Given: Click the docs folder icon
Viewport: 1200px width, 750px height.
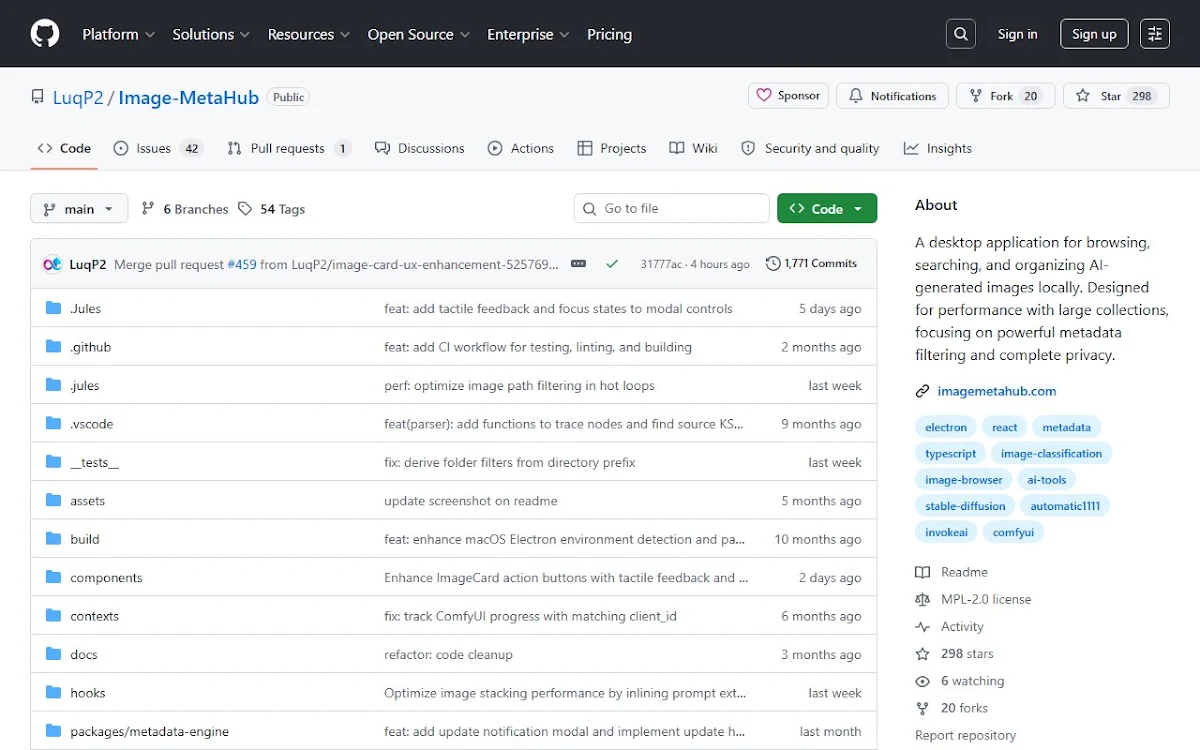Looking at the screenshot, I should 53,655.
